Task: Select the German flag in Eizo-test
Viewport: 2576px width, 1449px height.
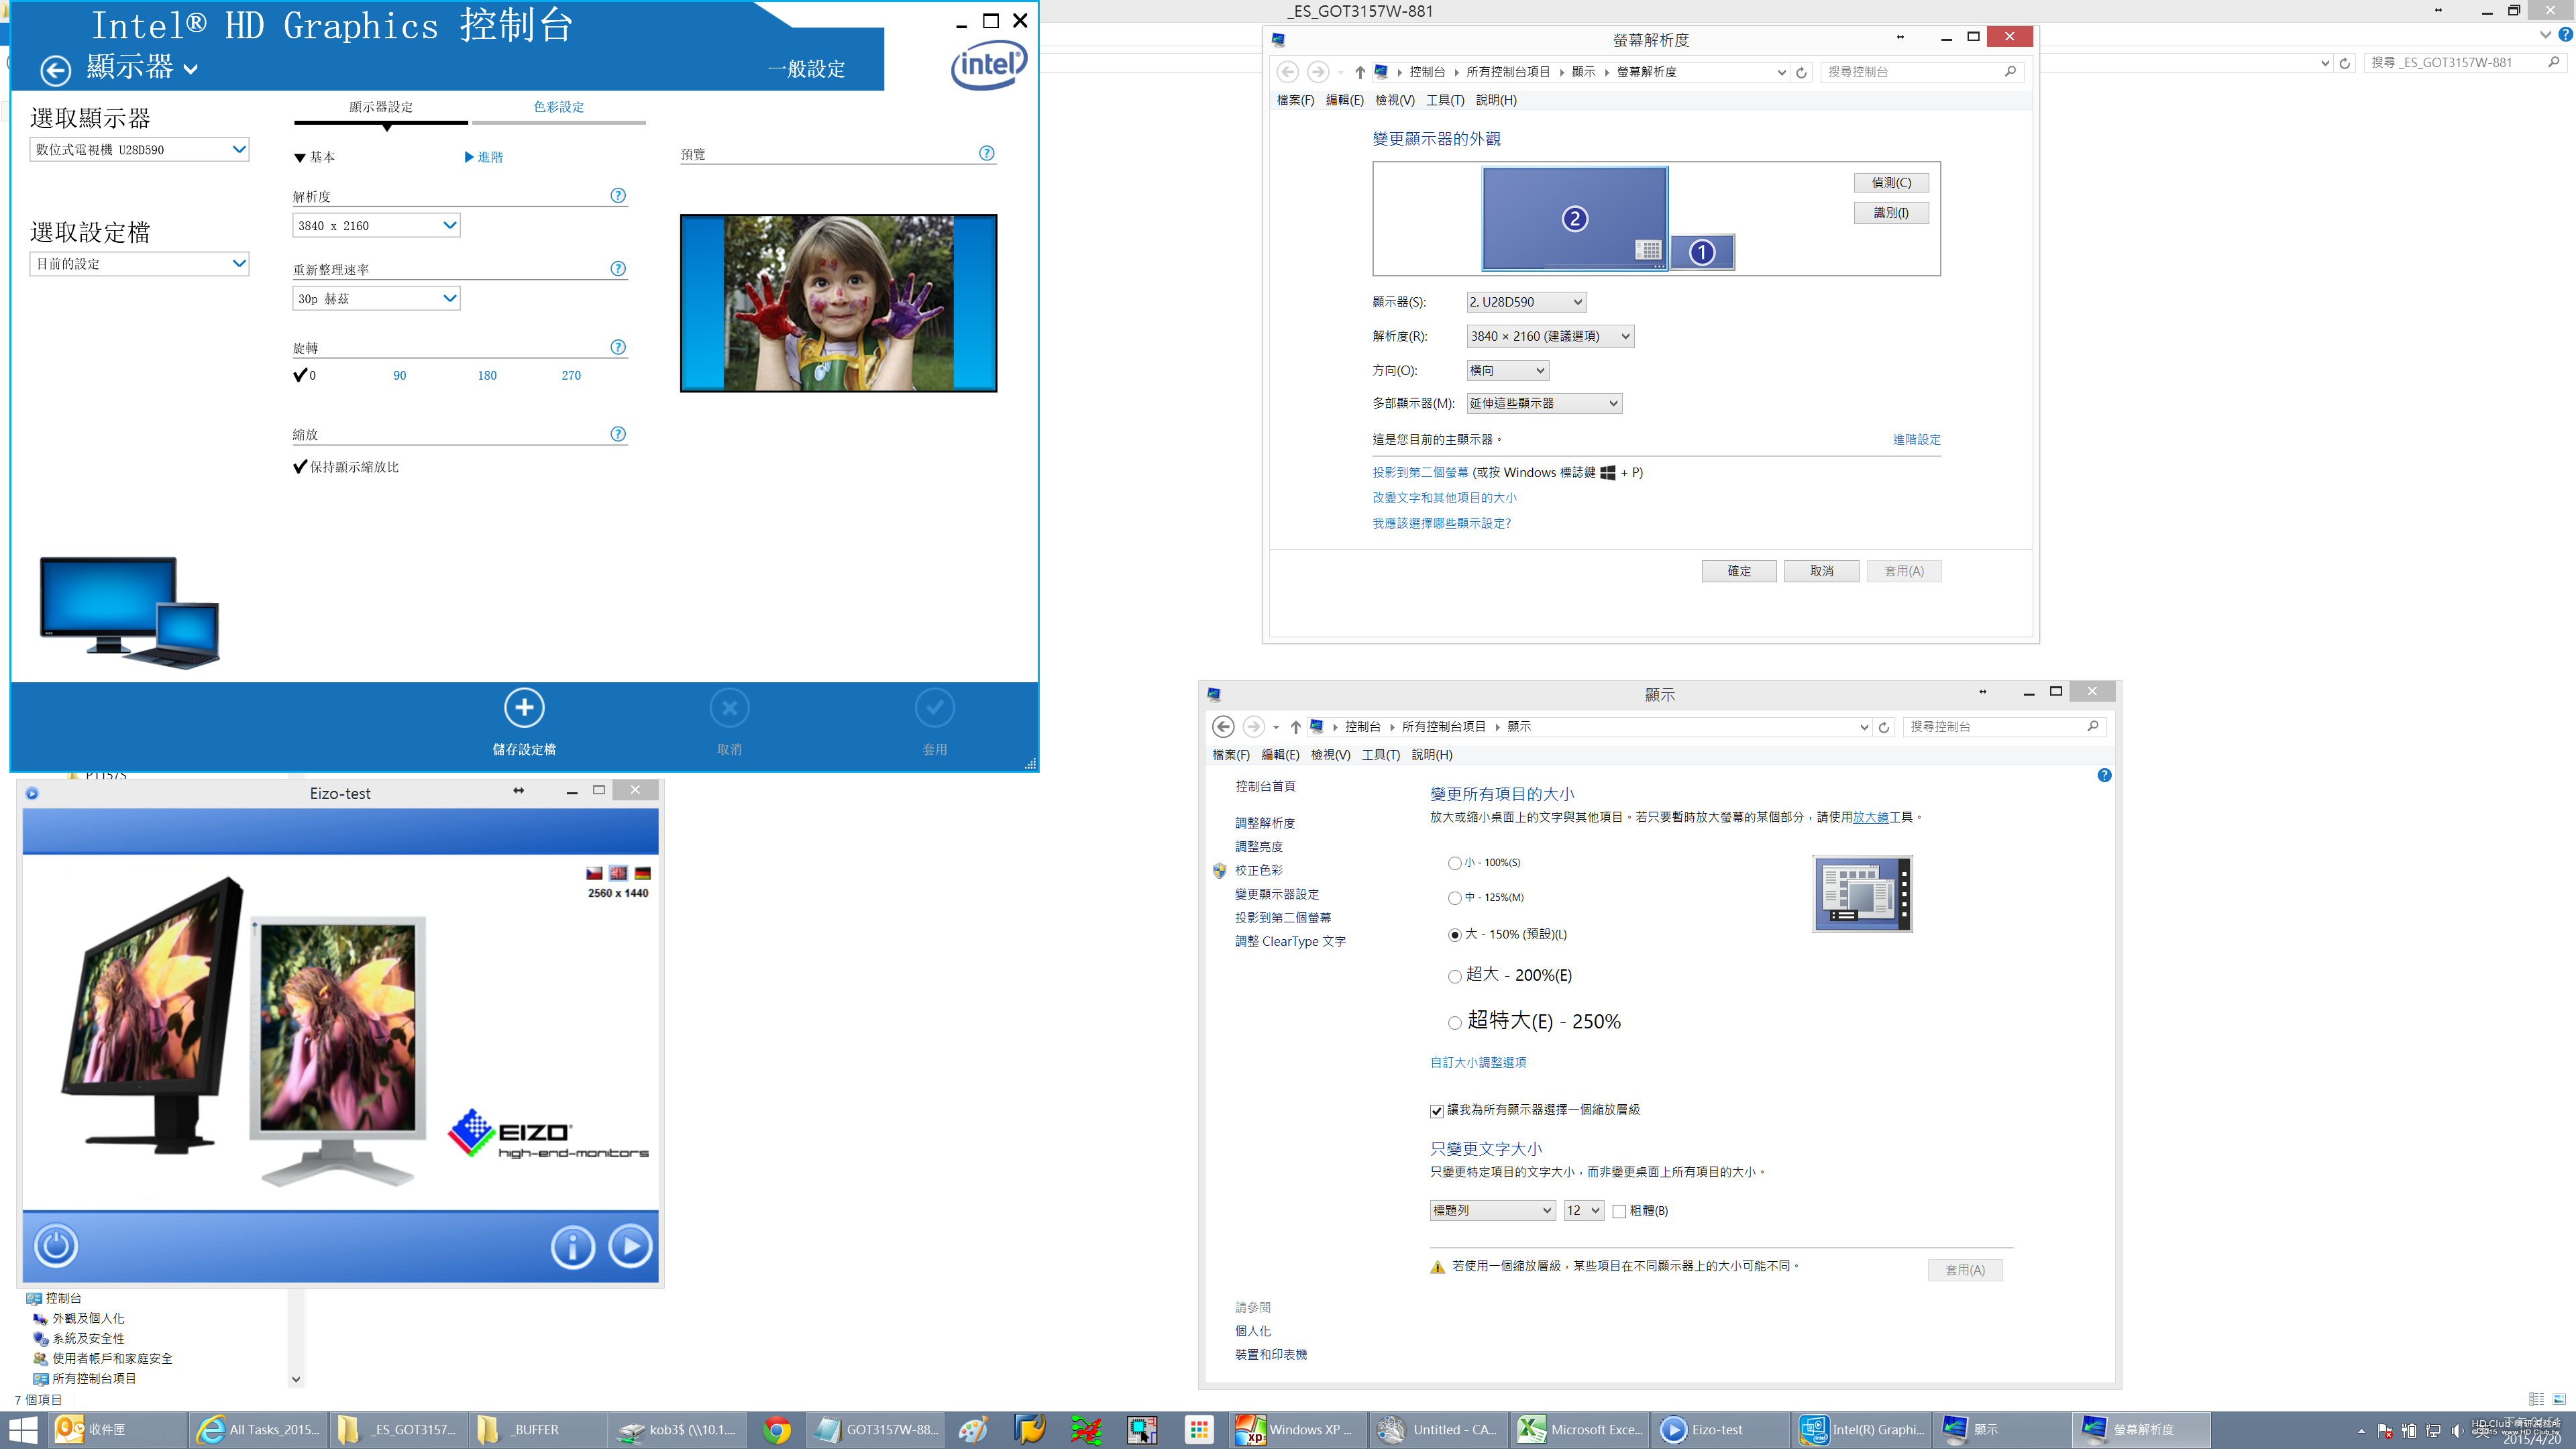Action: point(642,873)
